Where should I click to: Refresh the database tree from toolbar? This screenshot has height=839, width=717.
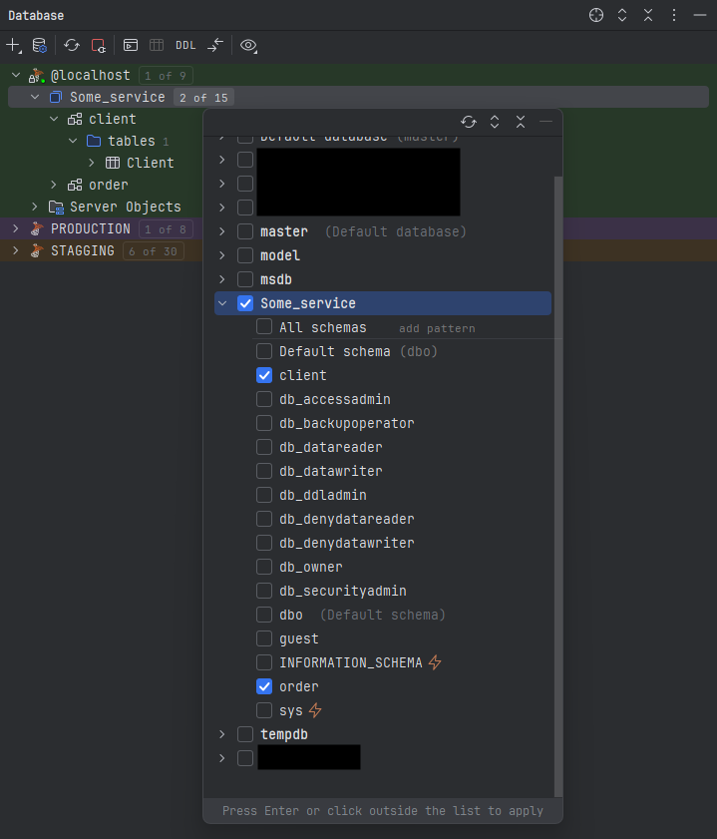click(72, 45)
